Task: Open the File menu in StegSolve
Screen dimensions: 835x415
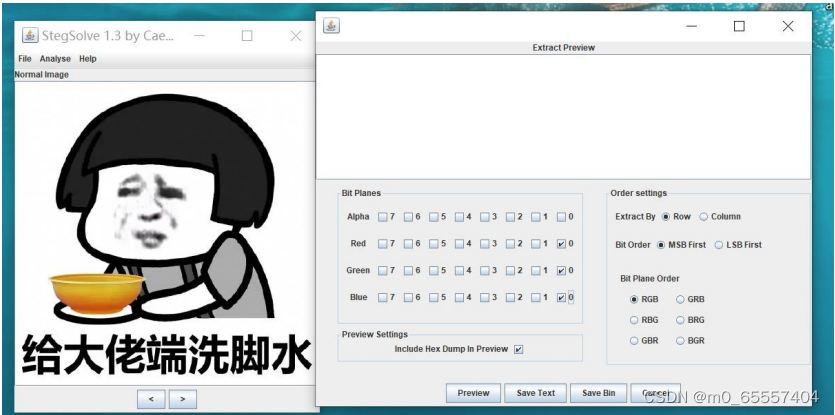Action: [24, 59]
